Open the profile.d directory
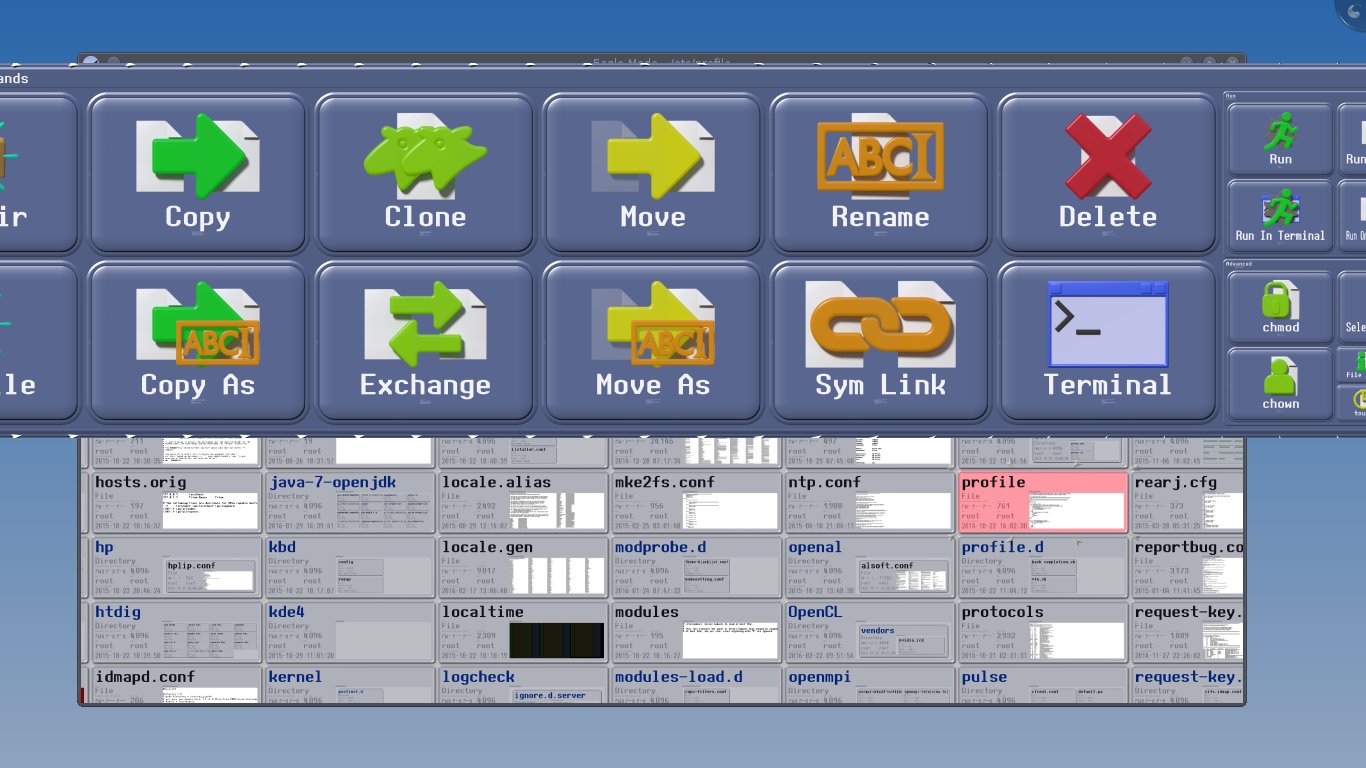The width and height of the screenshot is (1366, 768). pos(1042,567)
